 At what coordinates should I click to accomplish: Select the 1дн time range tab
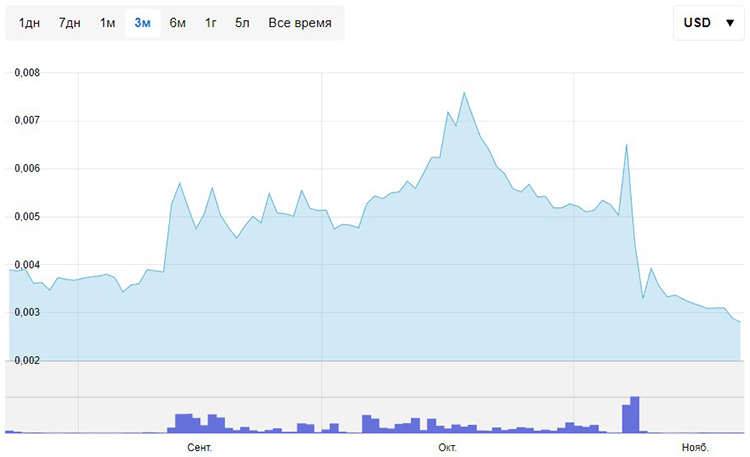click(x=29, y=23)
